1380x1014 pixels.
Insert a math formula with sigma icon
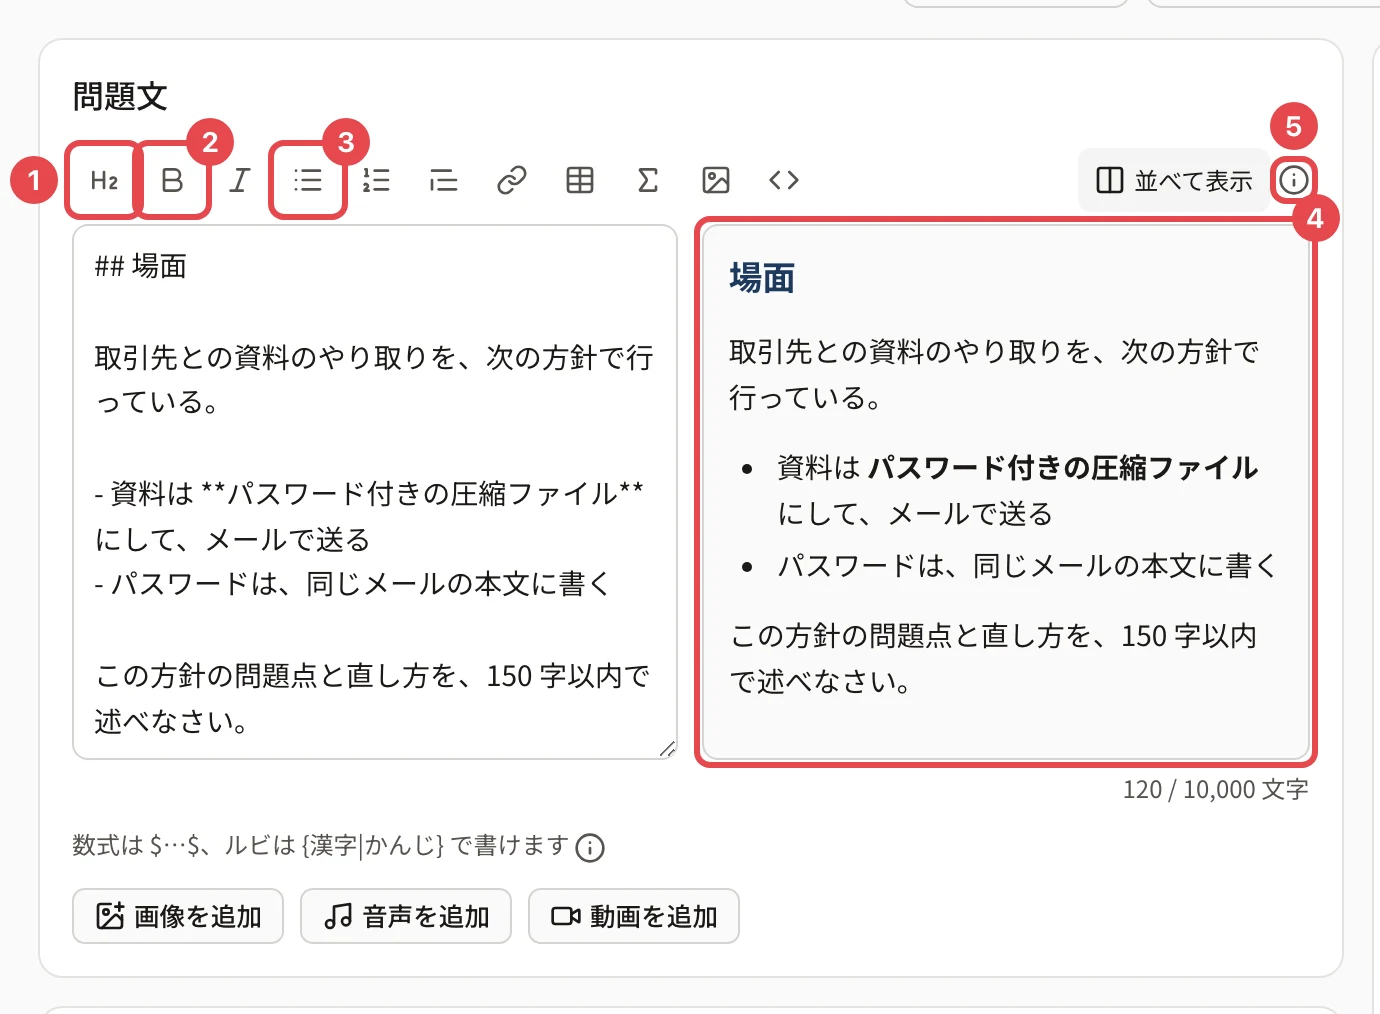[648, 180]
